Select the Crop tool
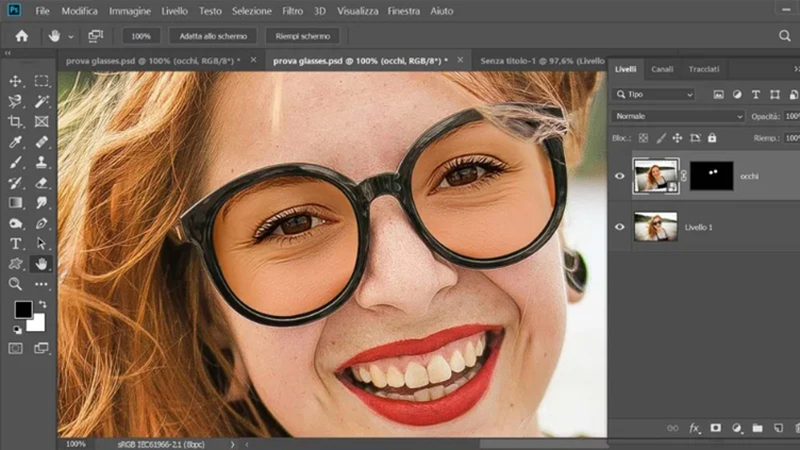Viewport: 800px width, 450px height. [15, 121]
